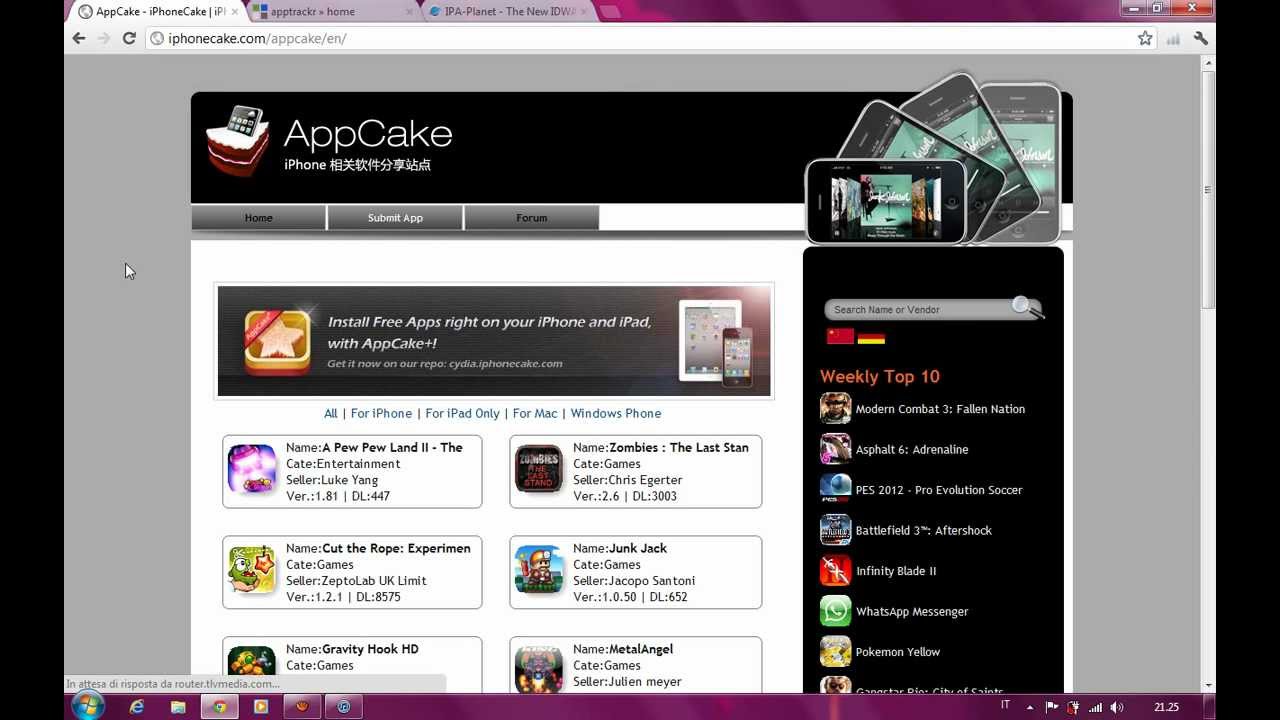Open Modern Combat 3: Fallen Nation link
The height and width of the screenshot is (720, 1280).
[x=940, y=409]
